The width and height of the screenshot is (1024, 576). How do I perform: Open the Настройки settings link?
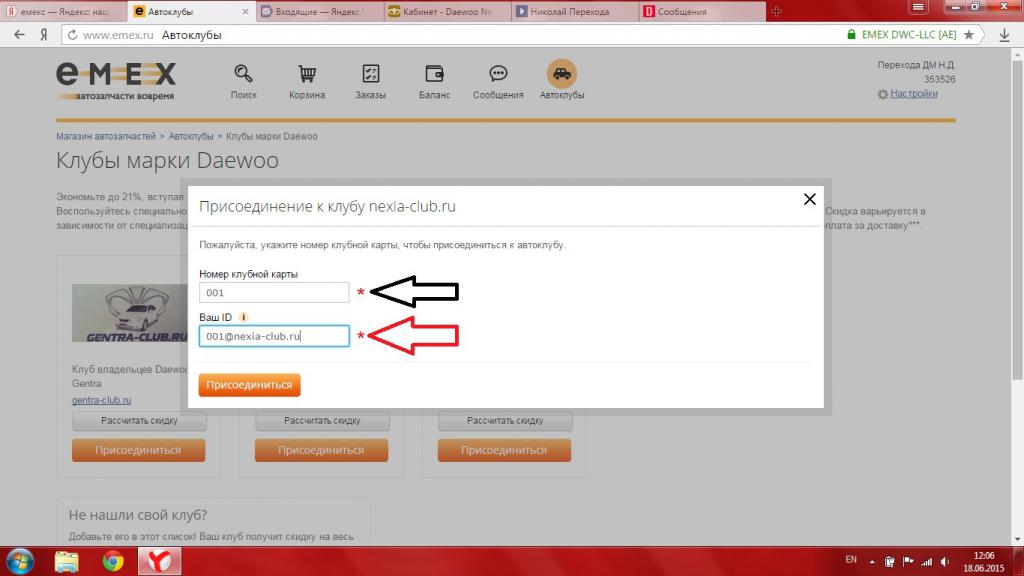[x=914, y=93]
